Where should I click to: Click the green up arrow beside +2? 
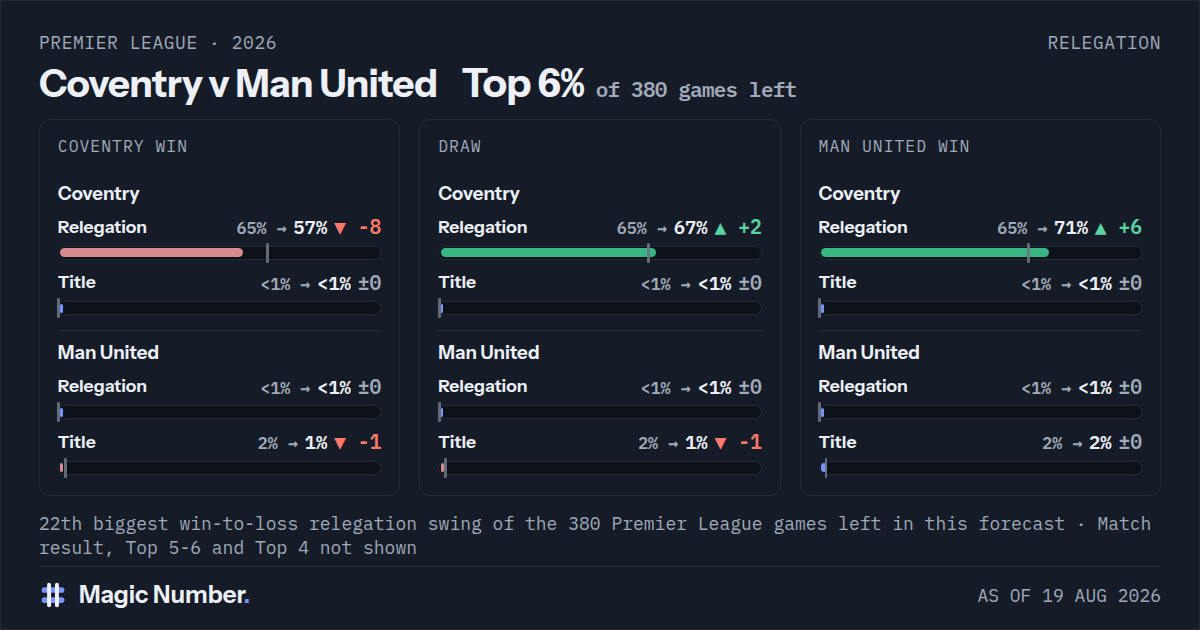(x=720, y=228)
